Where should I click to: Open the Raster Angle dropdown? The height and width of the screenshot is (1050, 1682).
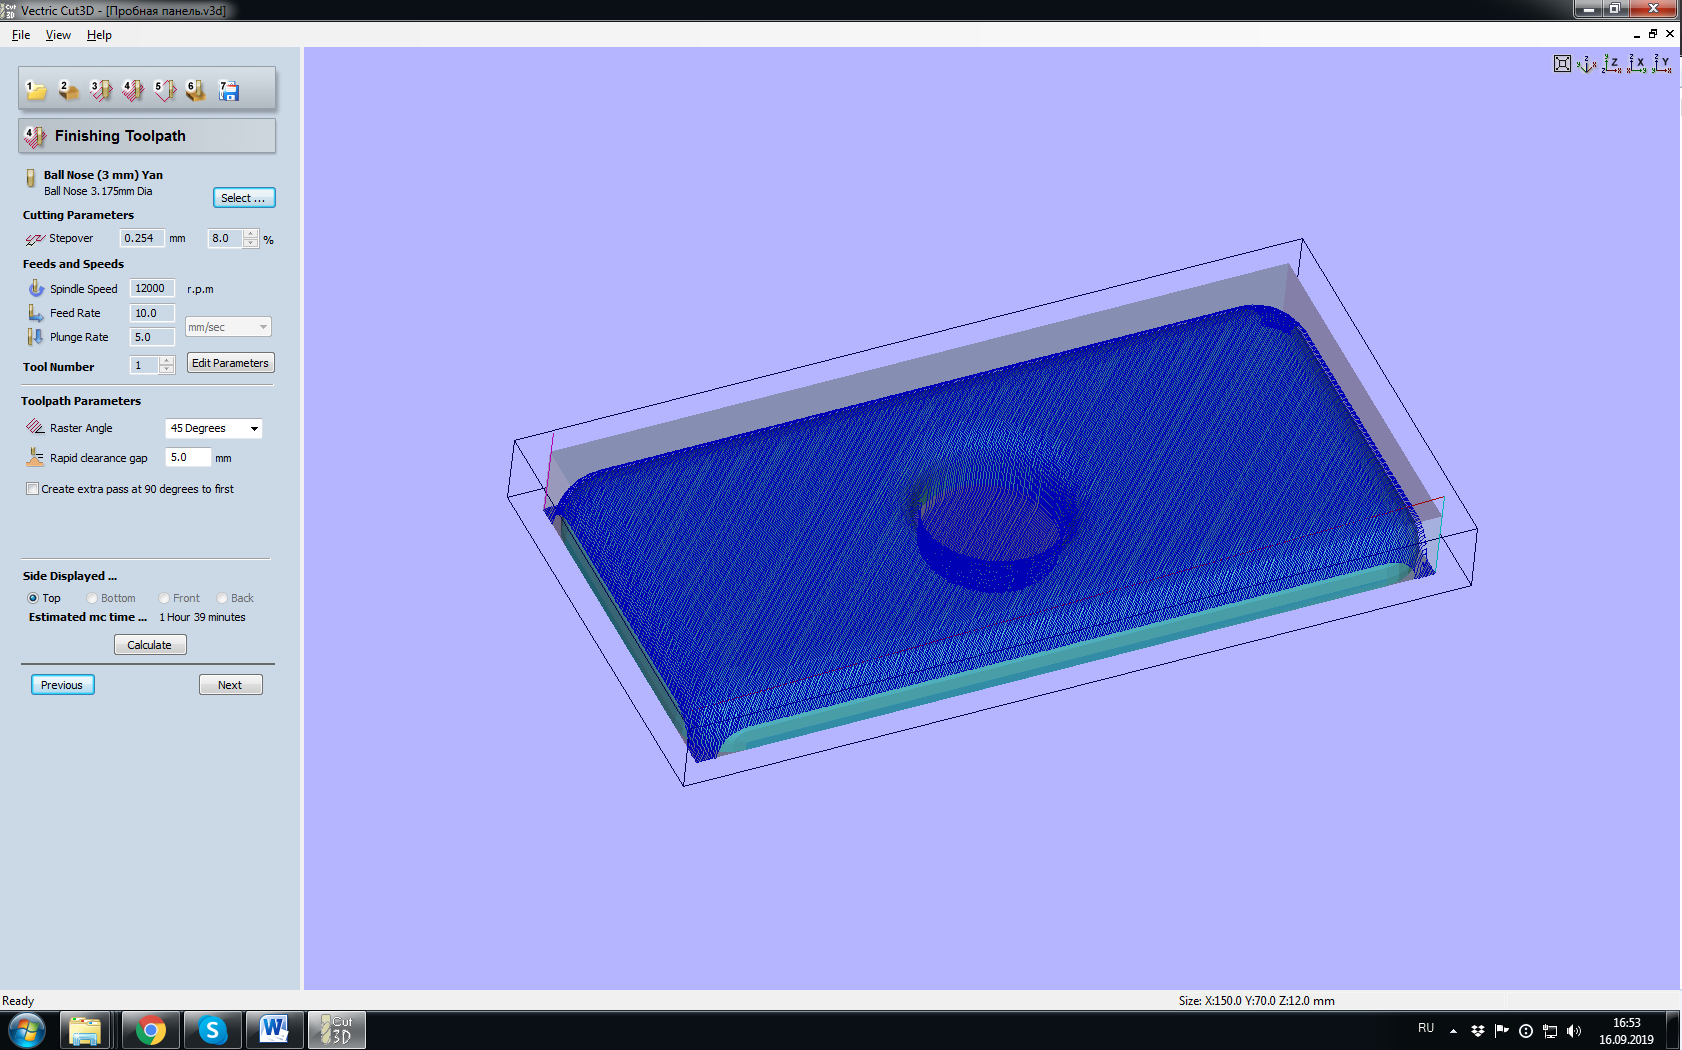214,428
